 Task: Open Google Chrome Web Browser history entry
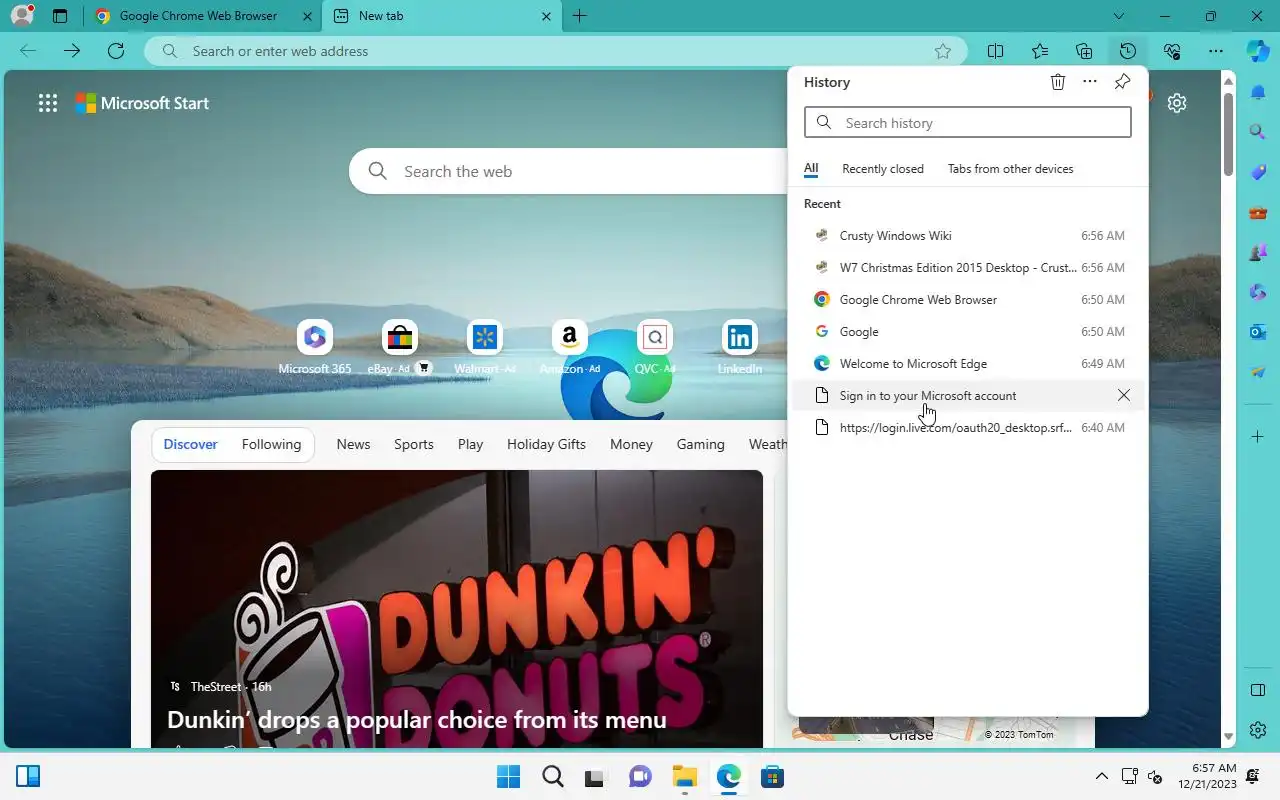(x=968, y=300)
